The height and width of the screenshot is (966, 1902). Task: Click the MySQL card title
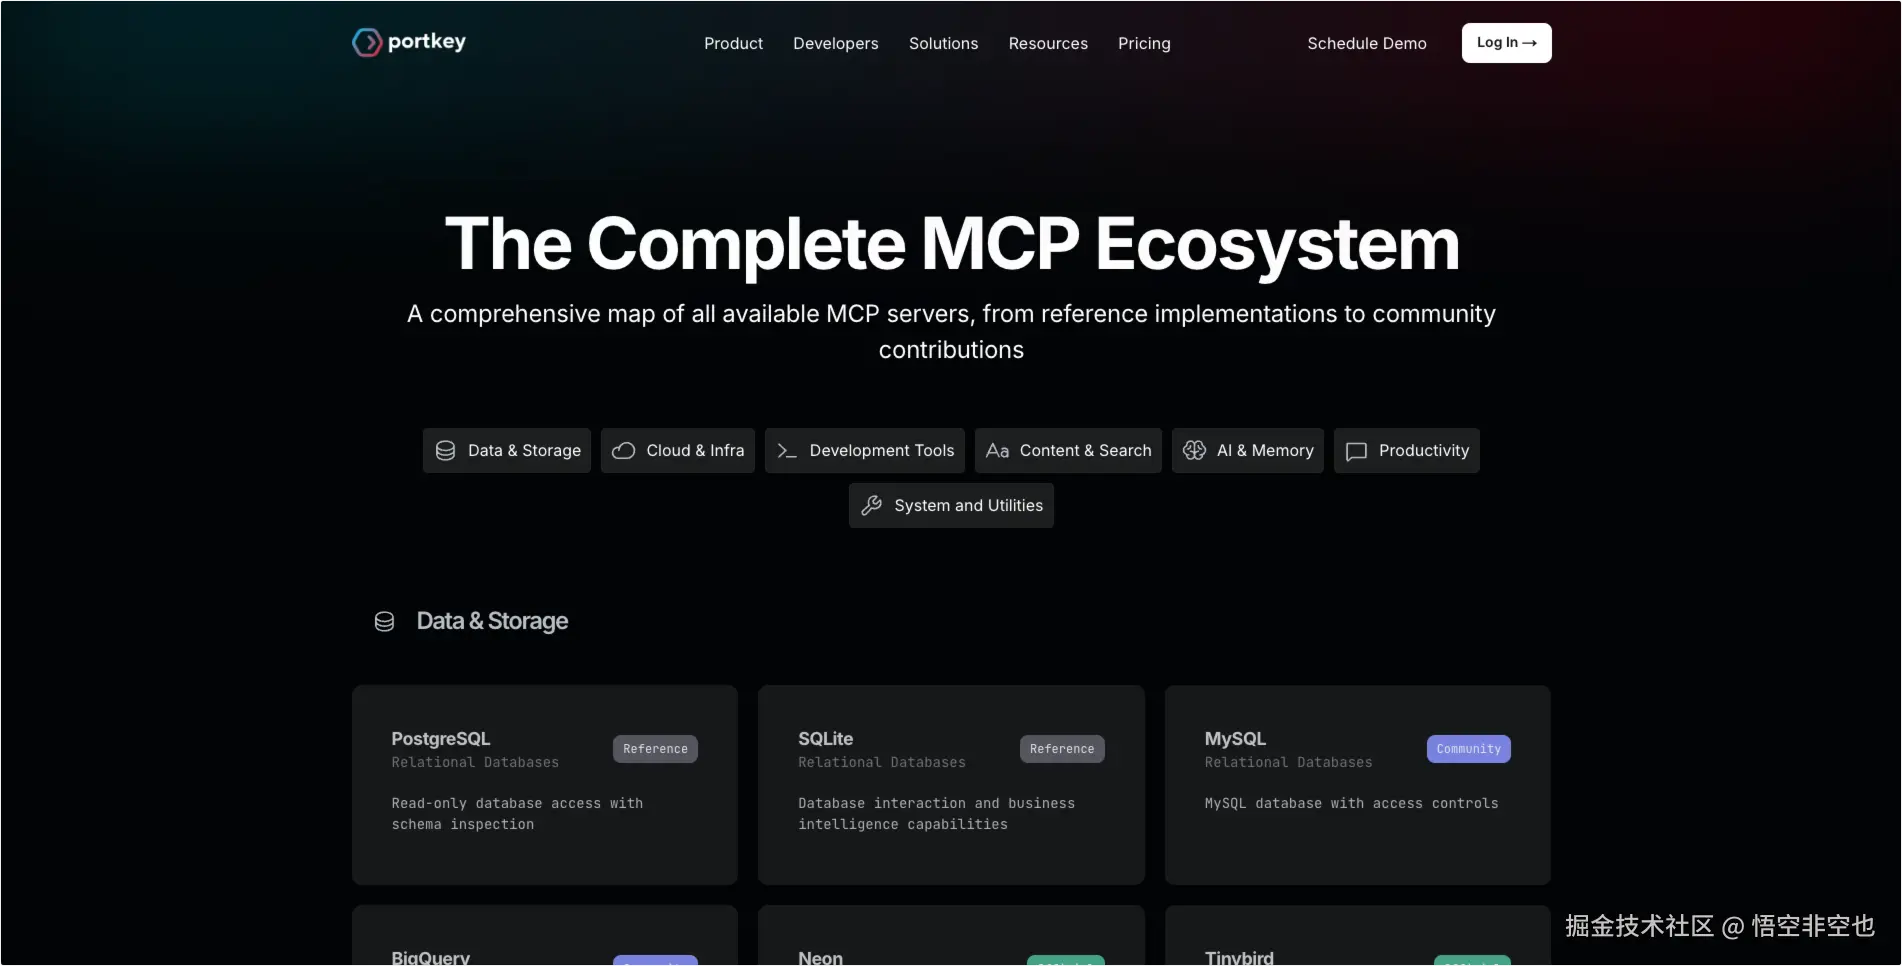[1235, 739]
